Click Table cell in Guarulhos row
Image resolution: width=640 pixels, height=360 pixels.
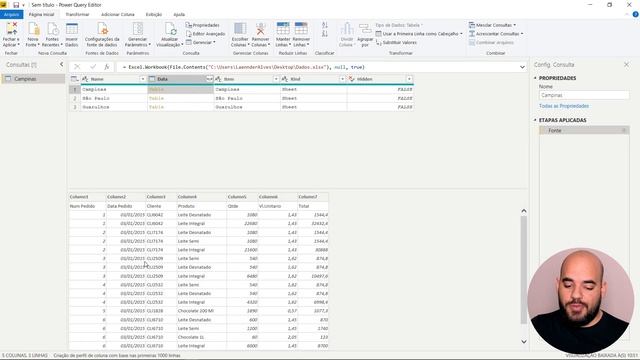pos(180,107)
